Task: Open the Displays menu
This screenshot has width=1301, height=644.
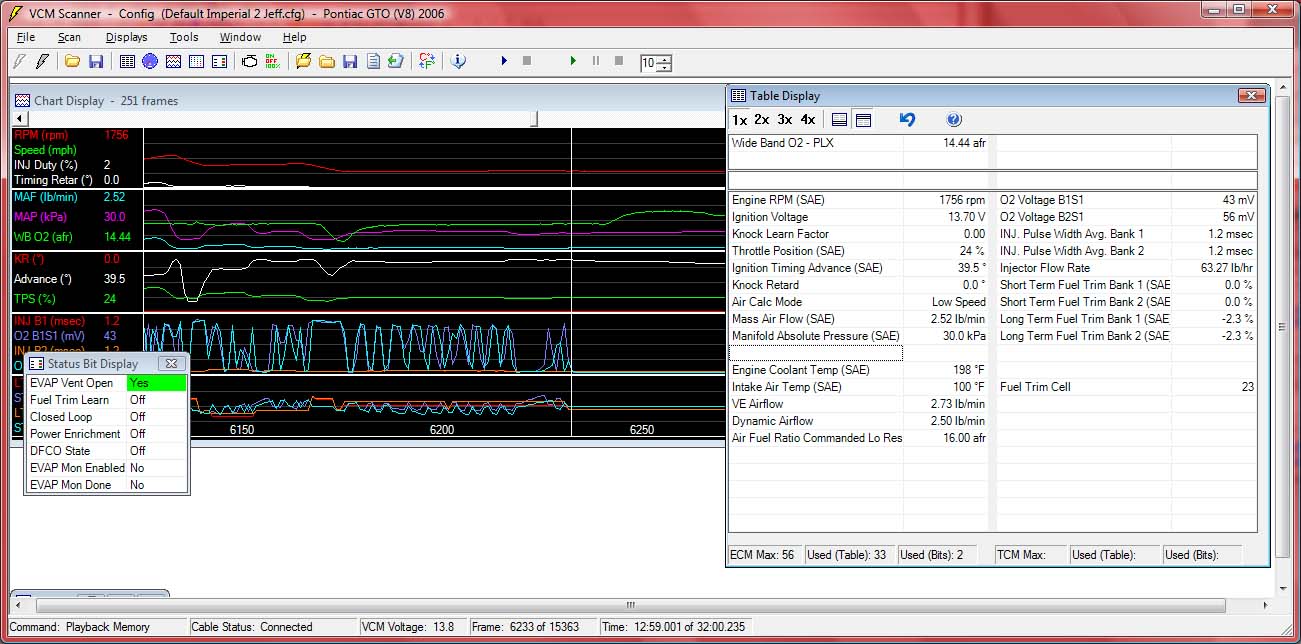Action: click(x=126, y=37)
